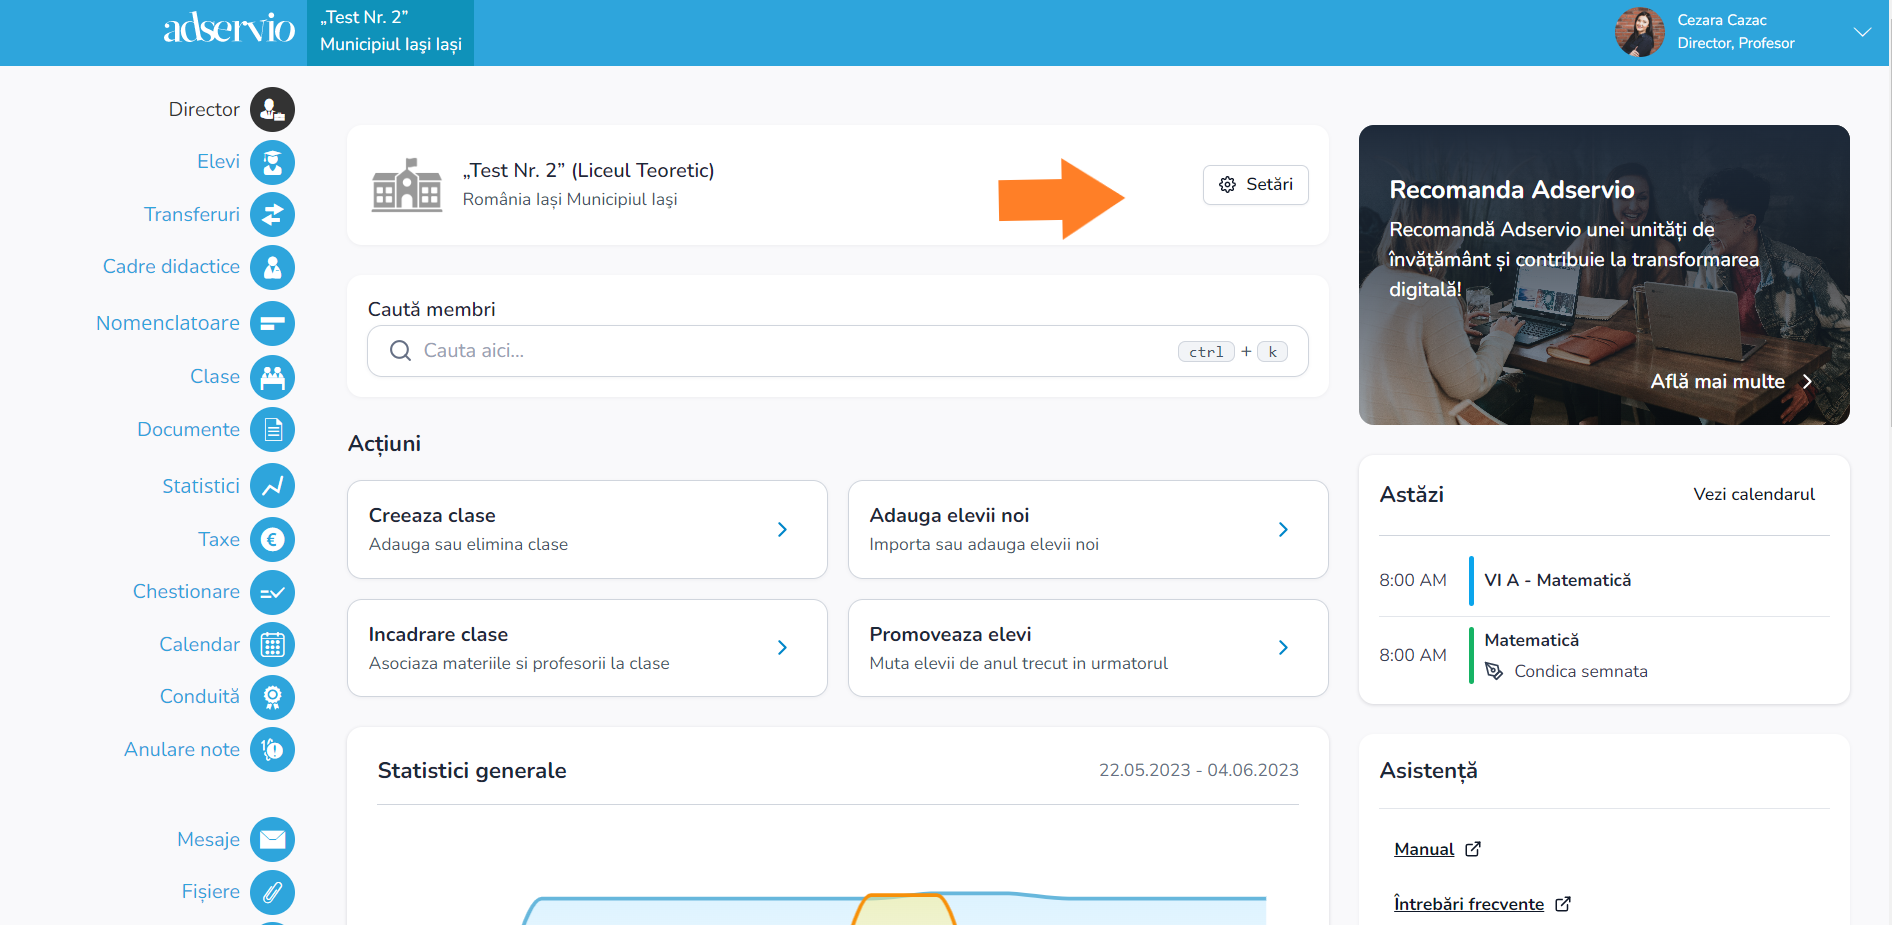This screenshot has width=1892, height=925.
Task: Go to Fișiere menu label
Action: tap(210, 892)
